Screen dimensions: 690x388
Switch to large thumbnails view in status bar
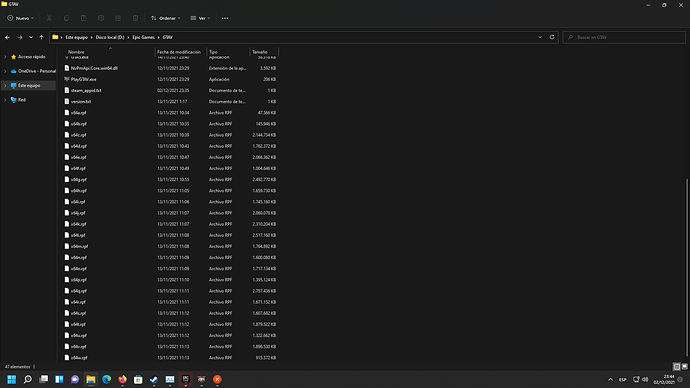click(x=684, y=366)
